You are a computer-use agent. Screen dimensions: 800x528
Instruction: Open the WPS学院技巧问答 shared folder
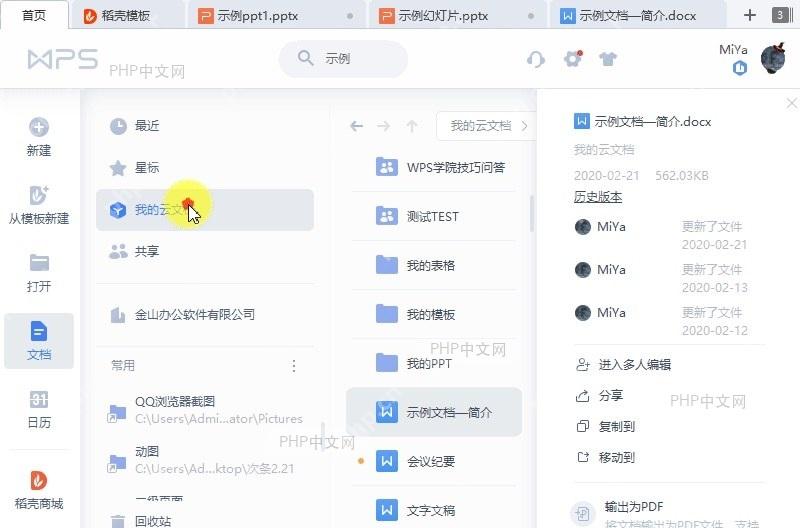pos(434,167)
